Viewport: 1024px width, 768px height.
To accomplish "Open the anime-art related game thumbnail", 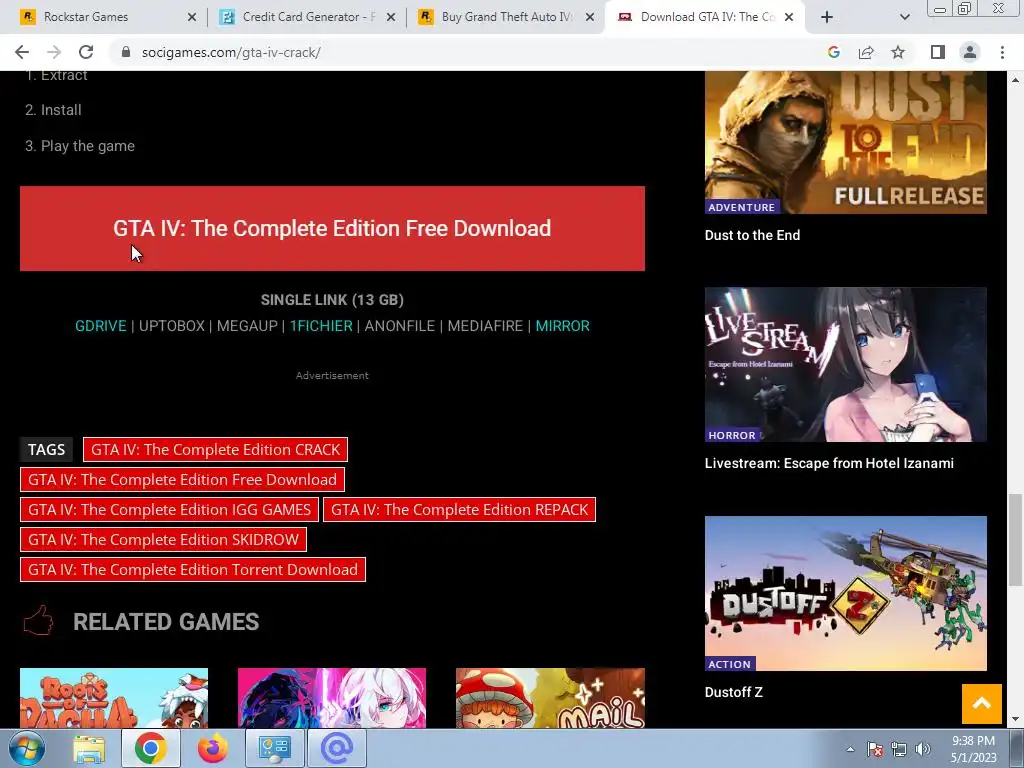I will (x=332, y=697).
